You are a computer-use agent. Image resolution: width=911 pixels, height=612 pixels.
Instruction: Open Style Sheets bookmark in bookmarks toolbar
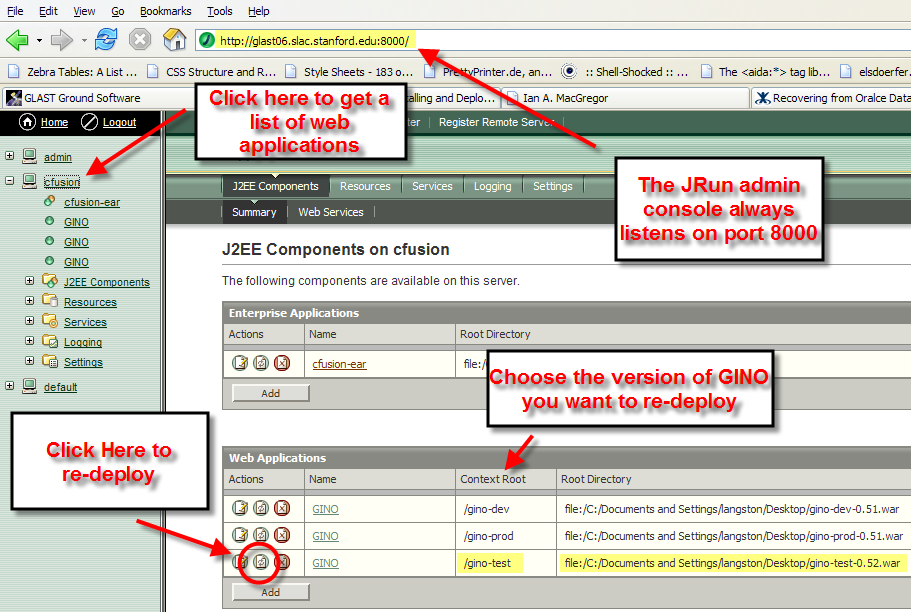coord(350,71)
